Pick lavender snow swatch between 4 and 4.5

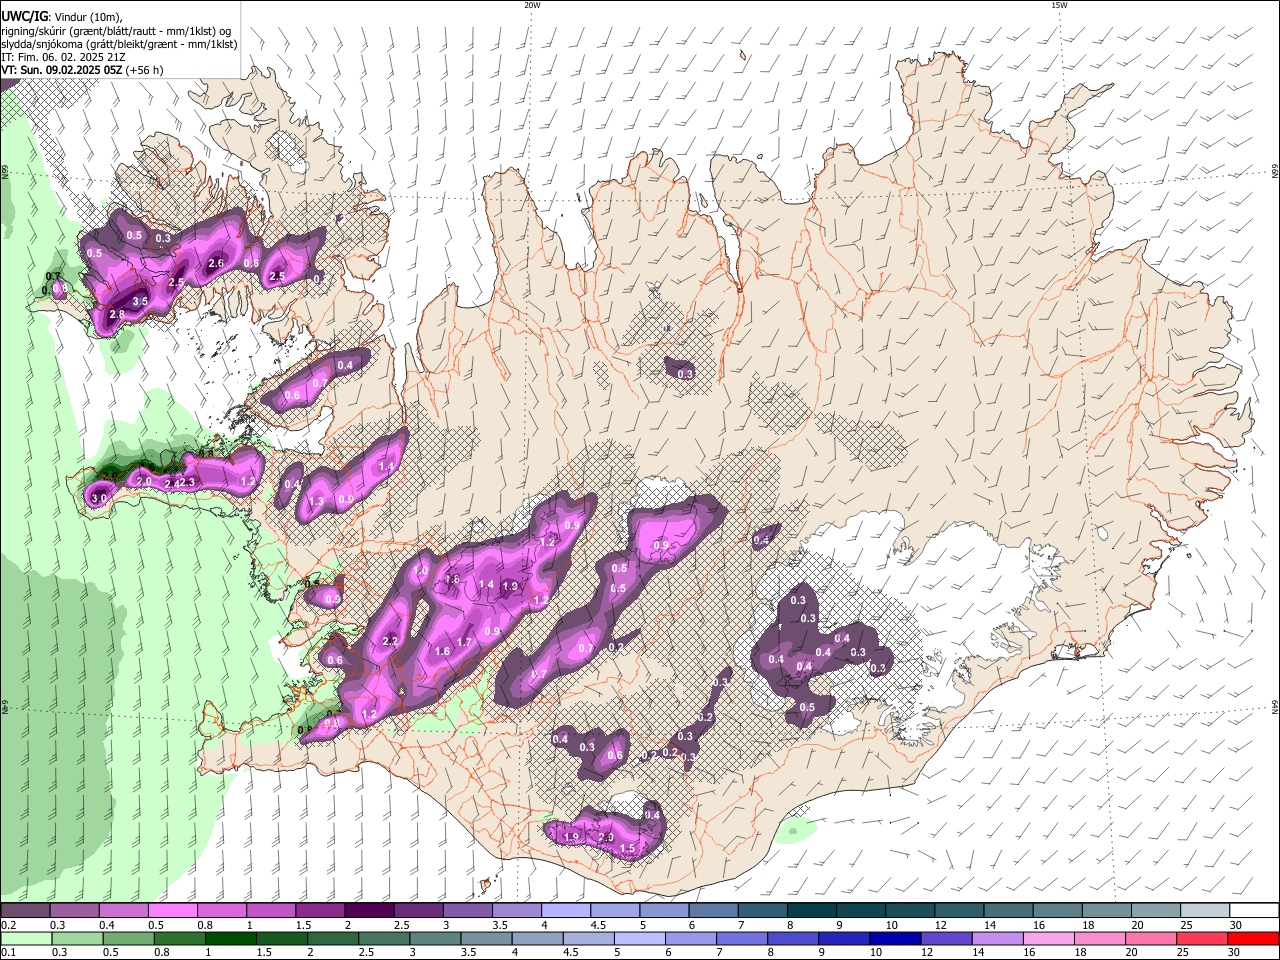coord(565,911)
